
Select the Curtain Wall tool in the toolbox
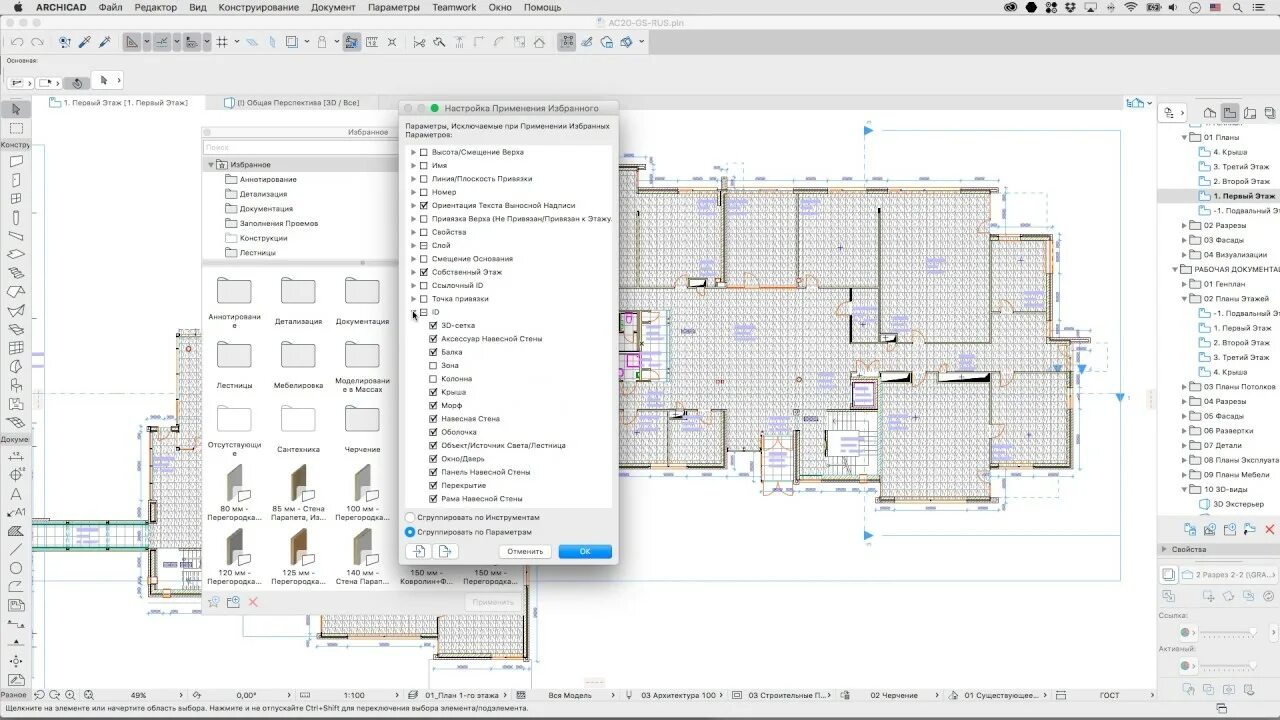pyautogui.click(x=16, y=348)
